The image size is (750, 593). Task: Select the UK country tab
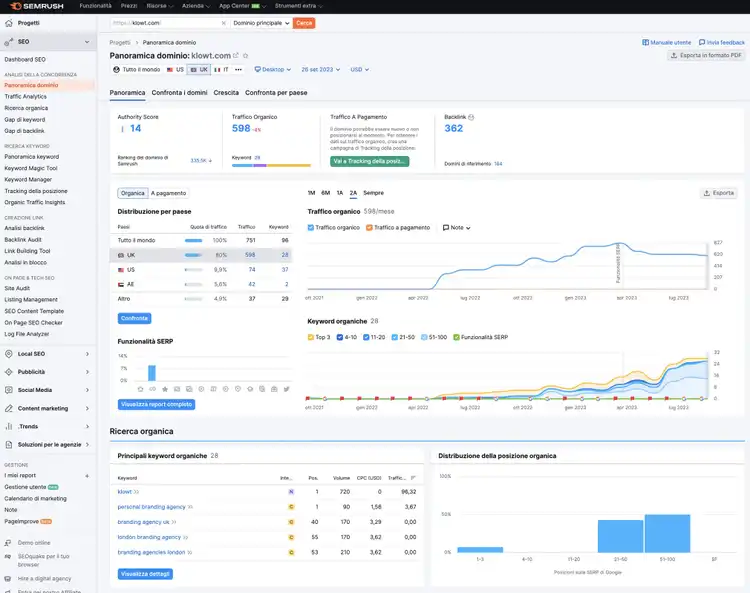[x=199, y=70]
